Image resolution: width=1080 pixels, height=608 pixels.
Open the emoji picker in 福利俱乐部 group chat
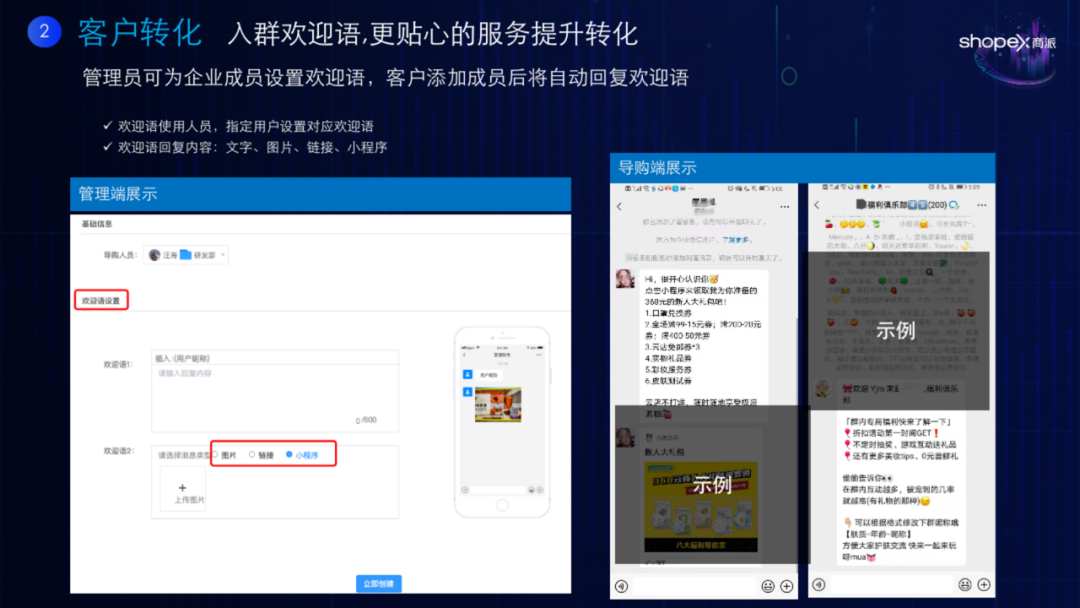pyautogui.click(x=965, y=585)
